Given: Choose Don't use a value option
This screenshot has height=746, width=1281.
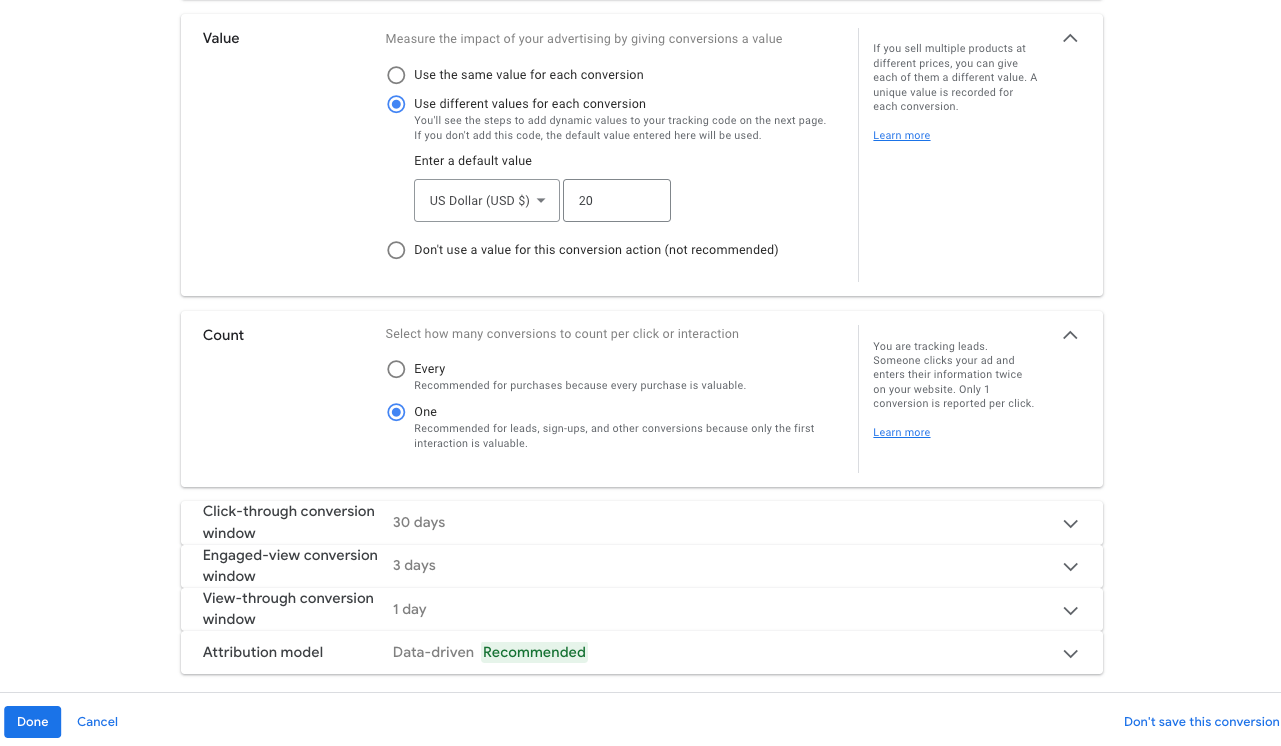Looking at the screenshot, I should tap(396, 250).
